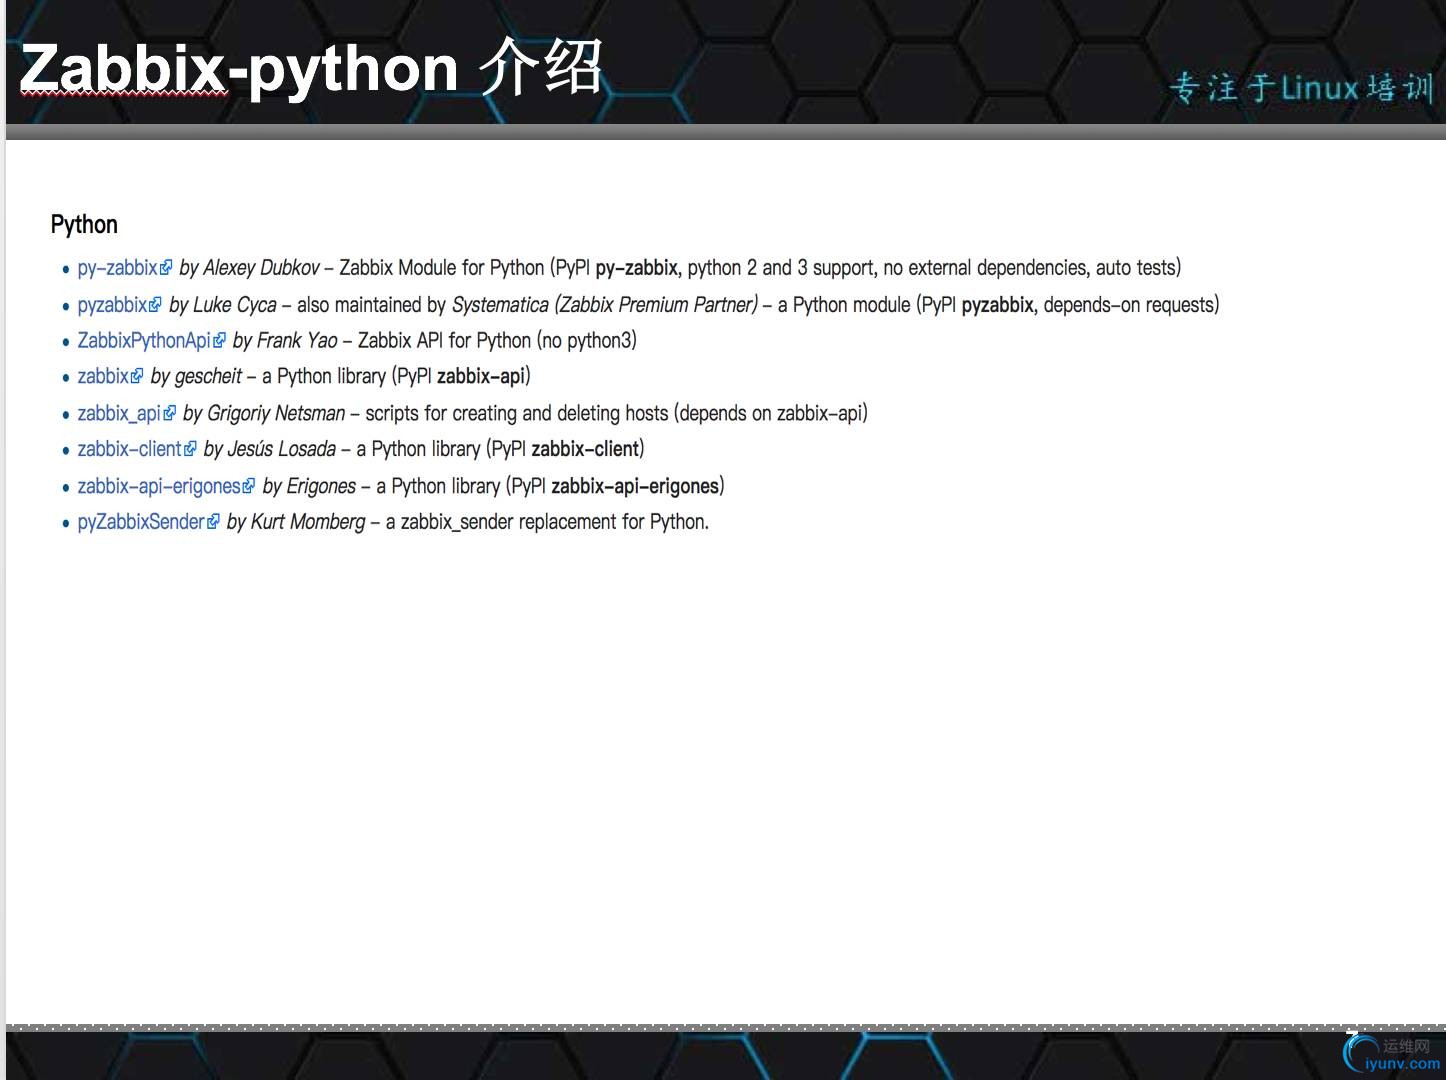Click bold PyPI name "zabbix-api"

click(481, 377)
